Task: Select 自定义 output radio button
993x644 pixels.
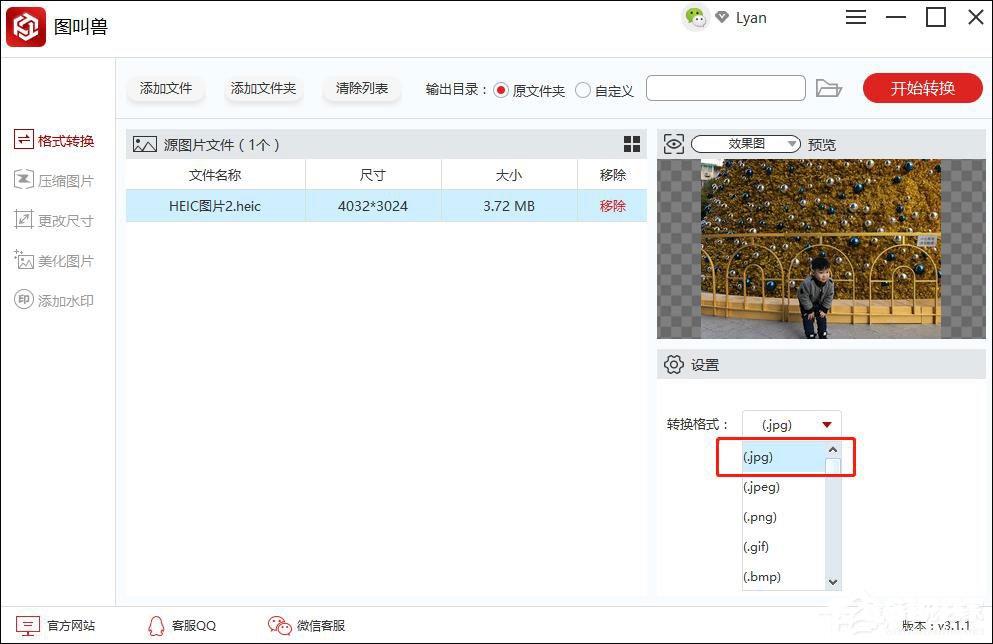Action: (x=583, y=90)
